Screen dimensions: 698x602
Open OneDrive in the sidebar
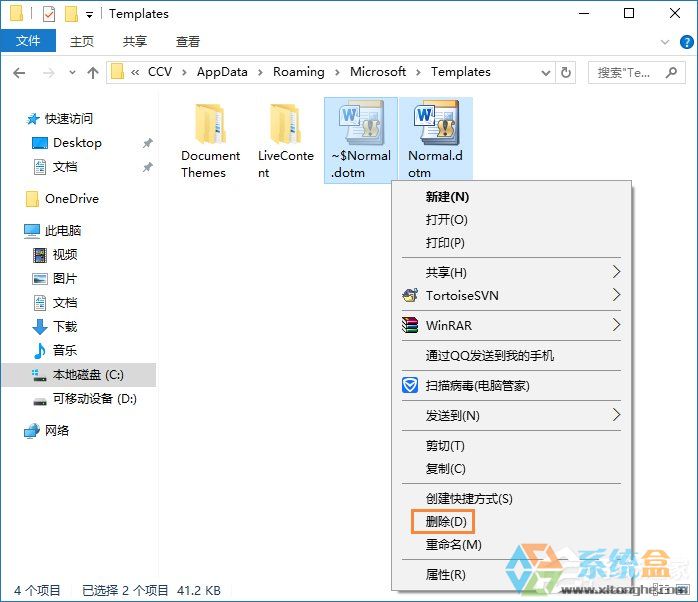coord(62,199)
